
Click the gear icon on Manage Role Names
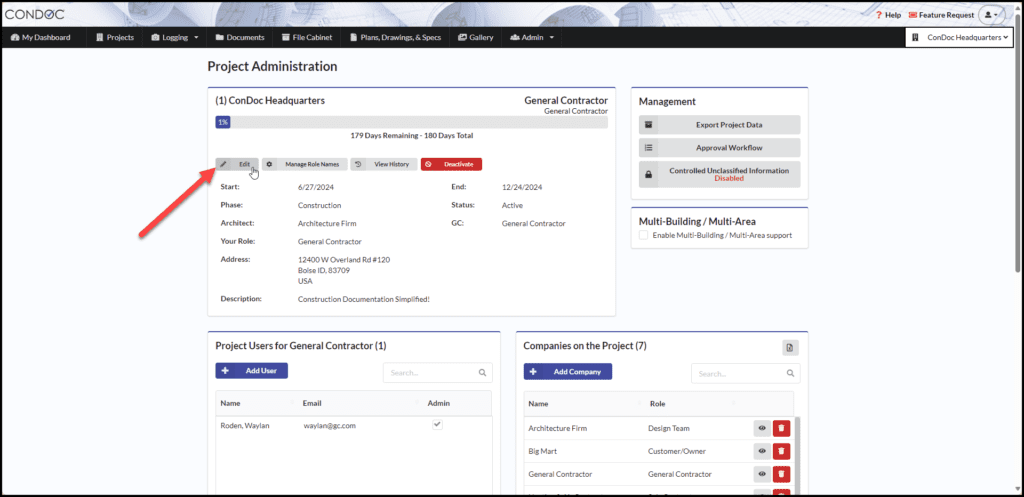pos(269,164)
